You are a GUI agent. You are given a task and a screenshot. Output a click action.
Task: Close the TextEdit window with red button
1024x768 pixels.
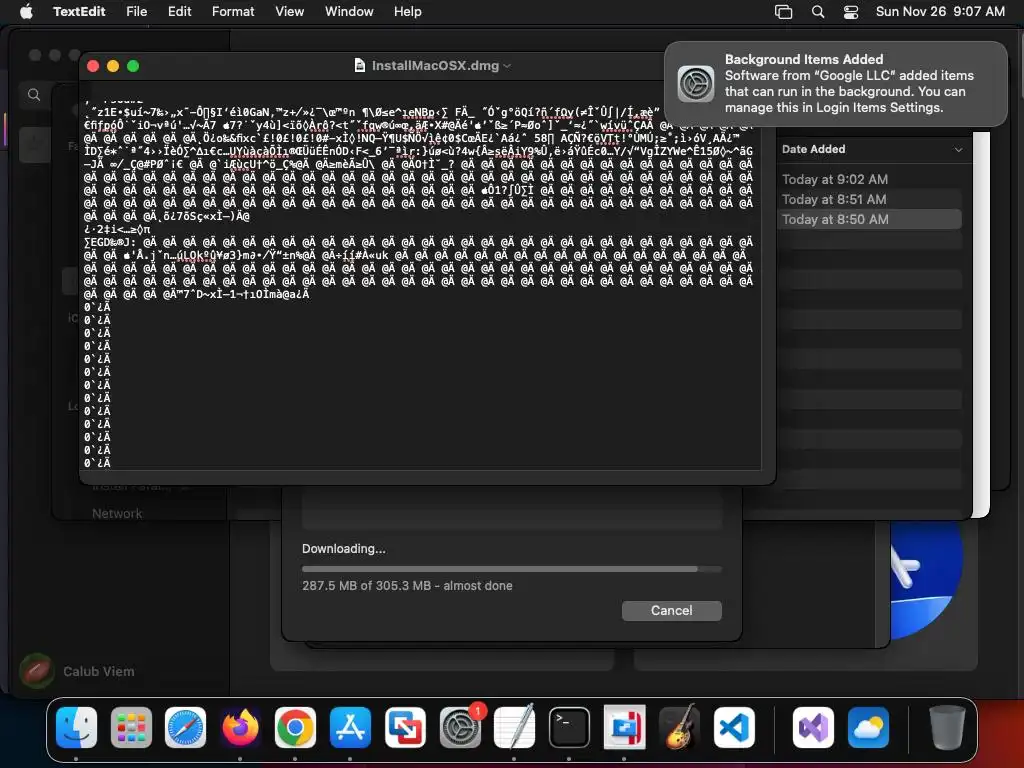tap(93, 66)
